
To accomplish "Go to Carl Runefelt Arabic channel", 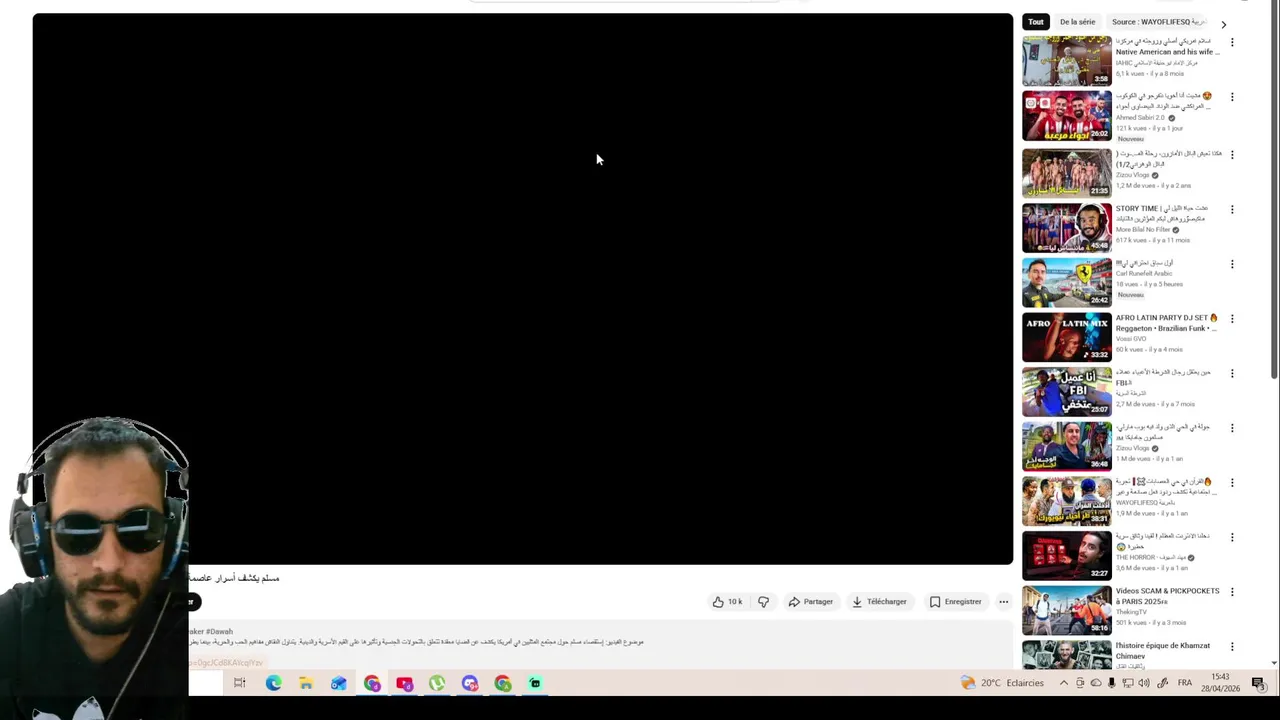I will 1142,273.
